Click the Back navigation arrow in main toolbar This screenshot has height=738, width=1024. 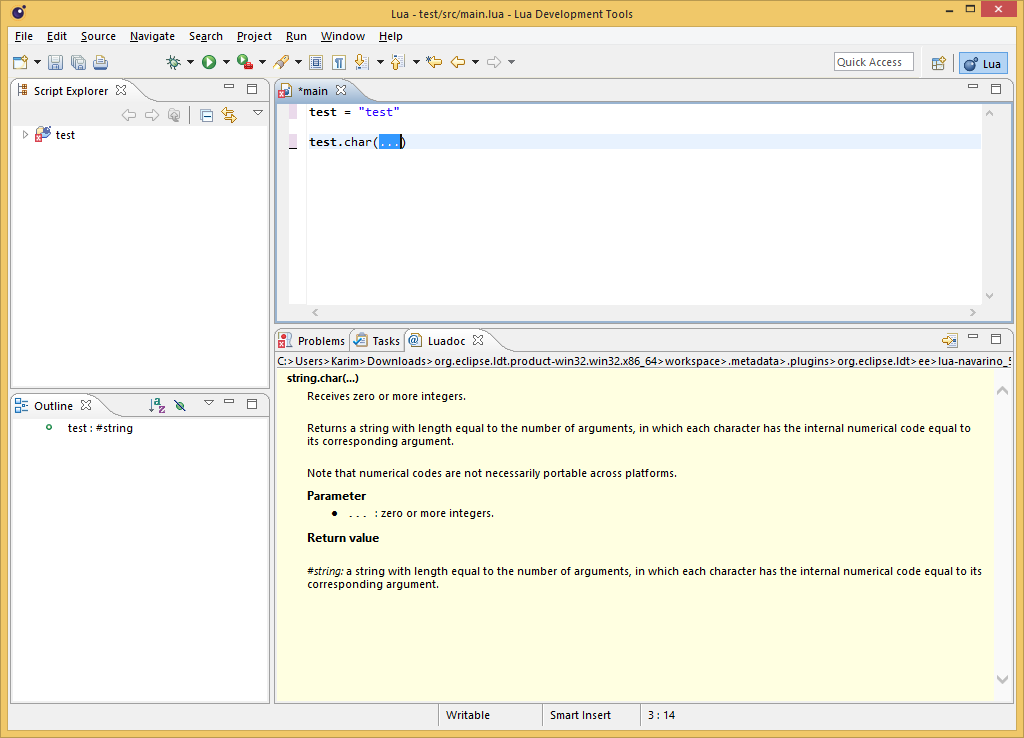[x=458, y=62]
